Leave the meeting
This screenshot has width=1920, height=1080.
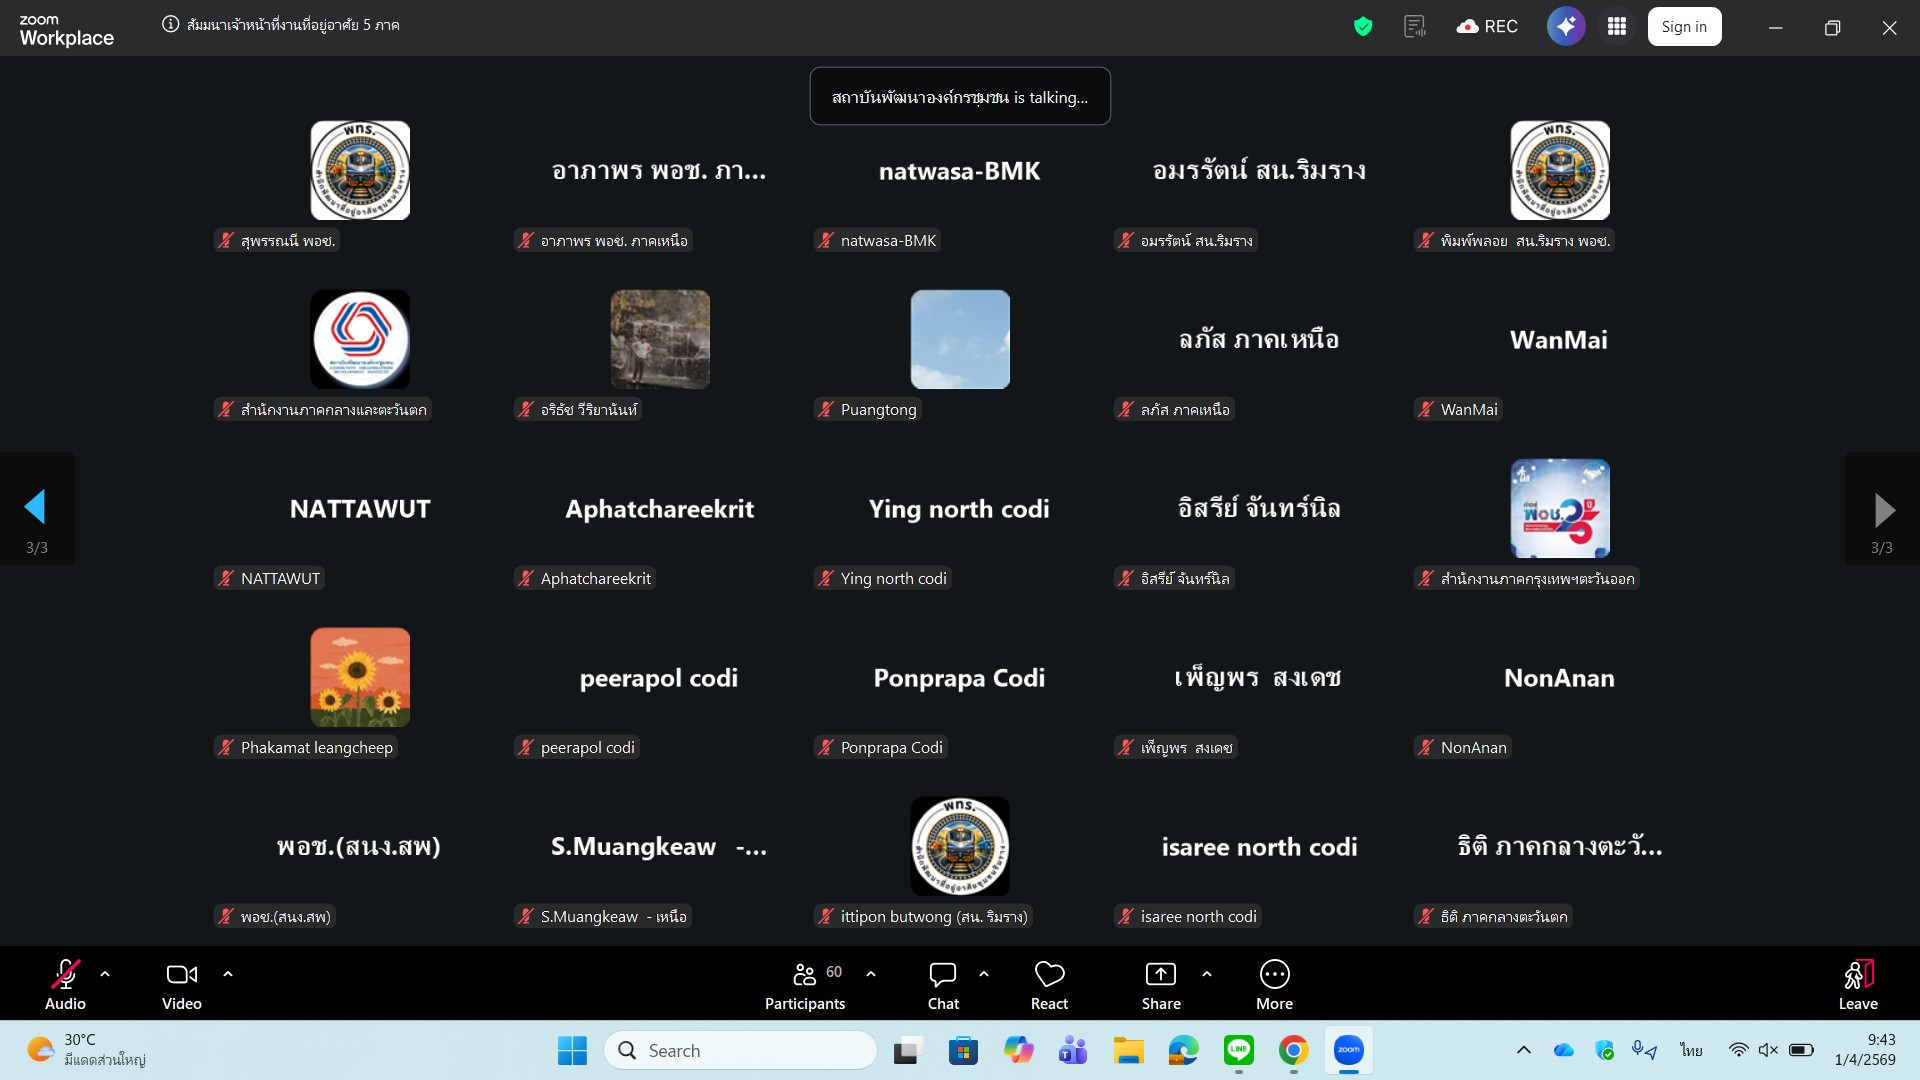click(1857, 985)
